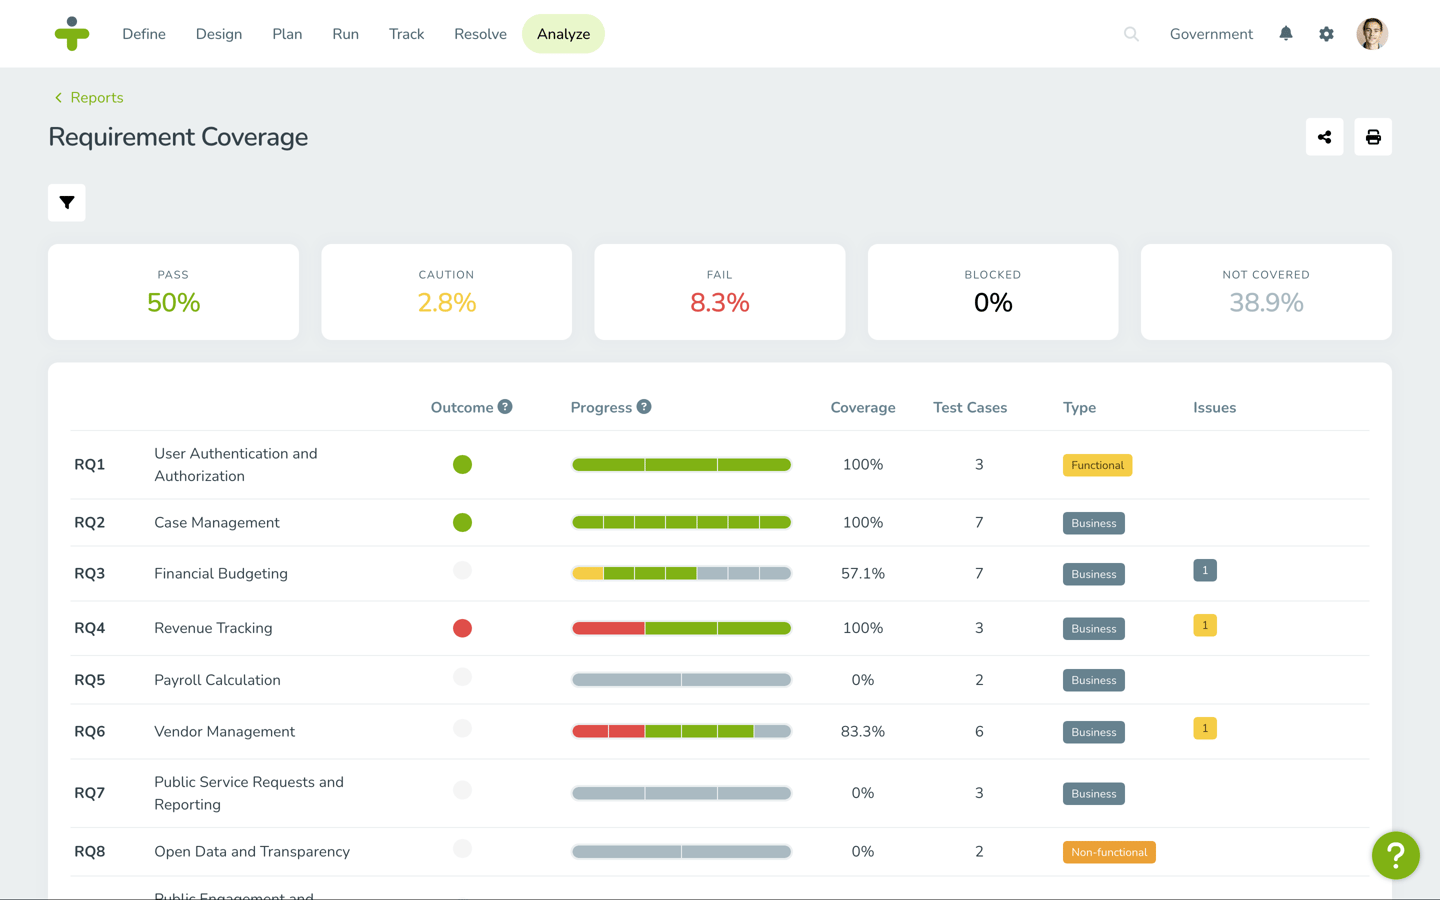The width and height of the screenshot is (1440, 900).
Task: Click the green plus logo icon
Action: click(72, 34)
